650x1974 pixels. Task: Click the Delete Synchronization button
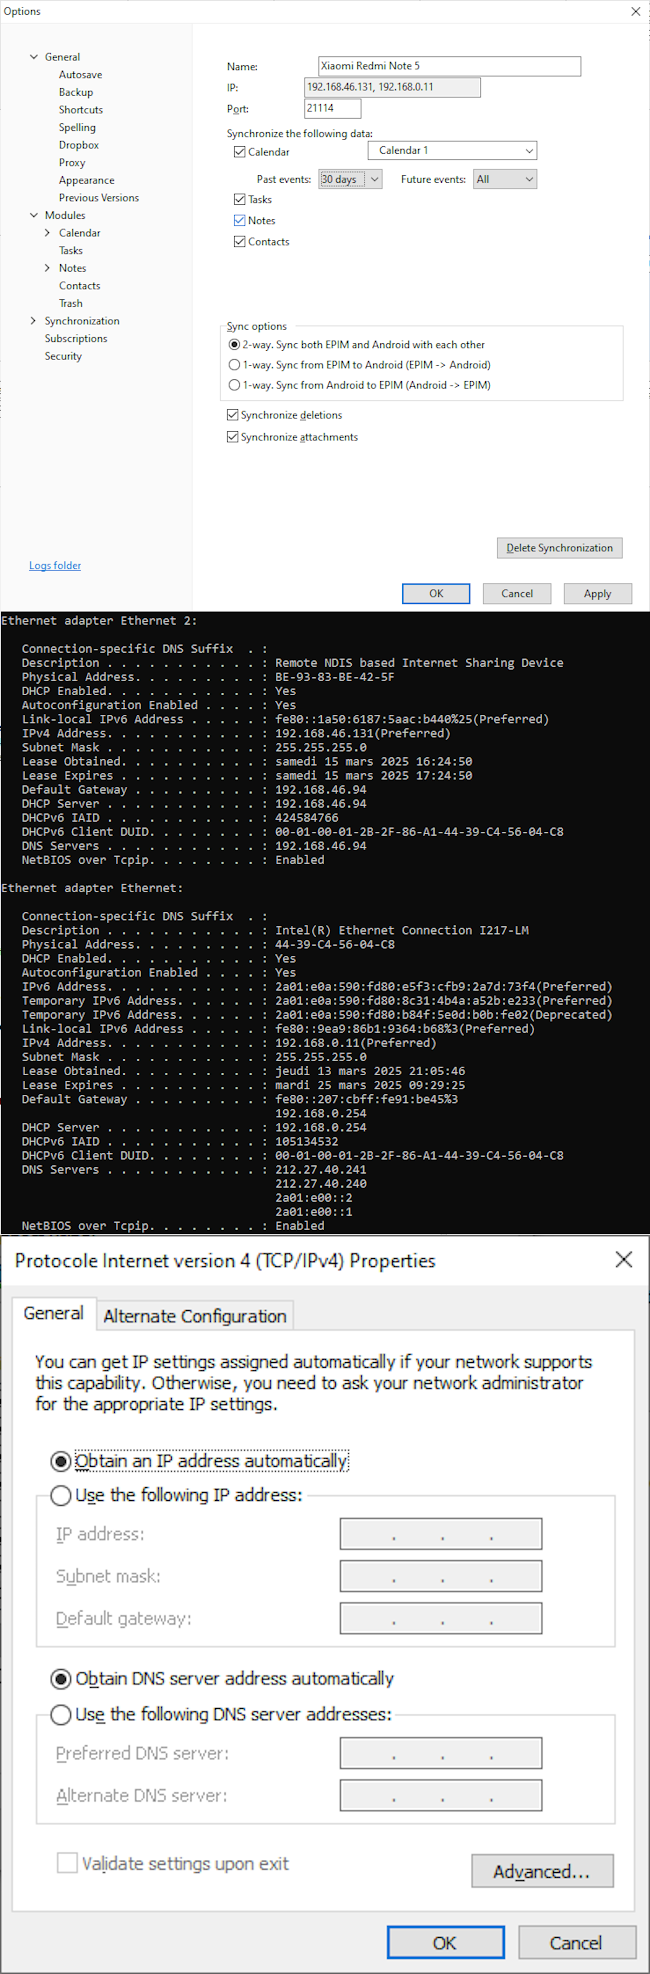[560, 548]
